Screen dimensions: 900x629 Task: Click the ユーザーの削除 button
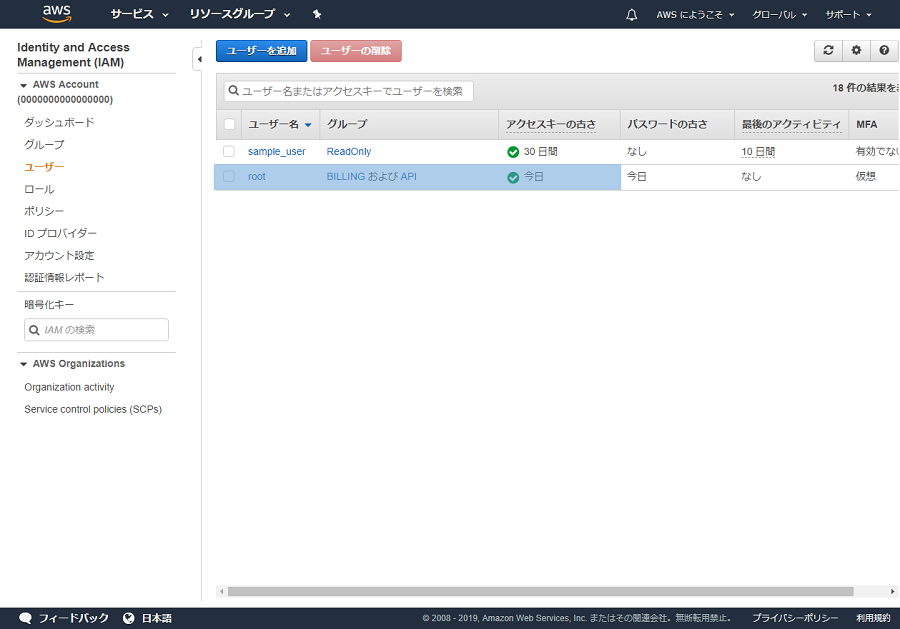click(356, 51)
